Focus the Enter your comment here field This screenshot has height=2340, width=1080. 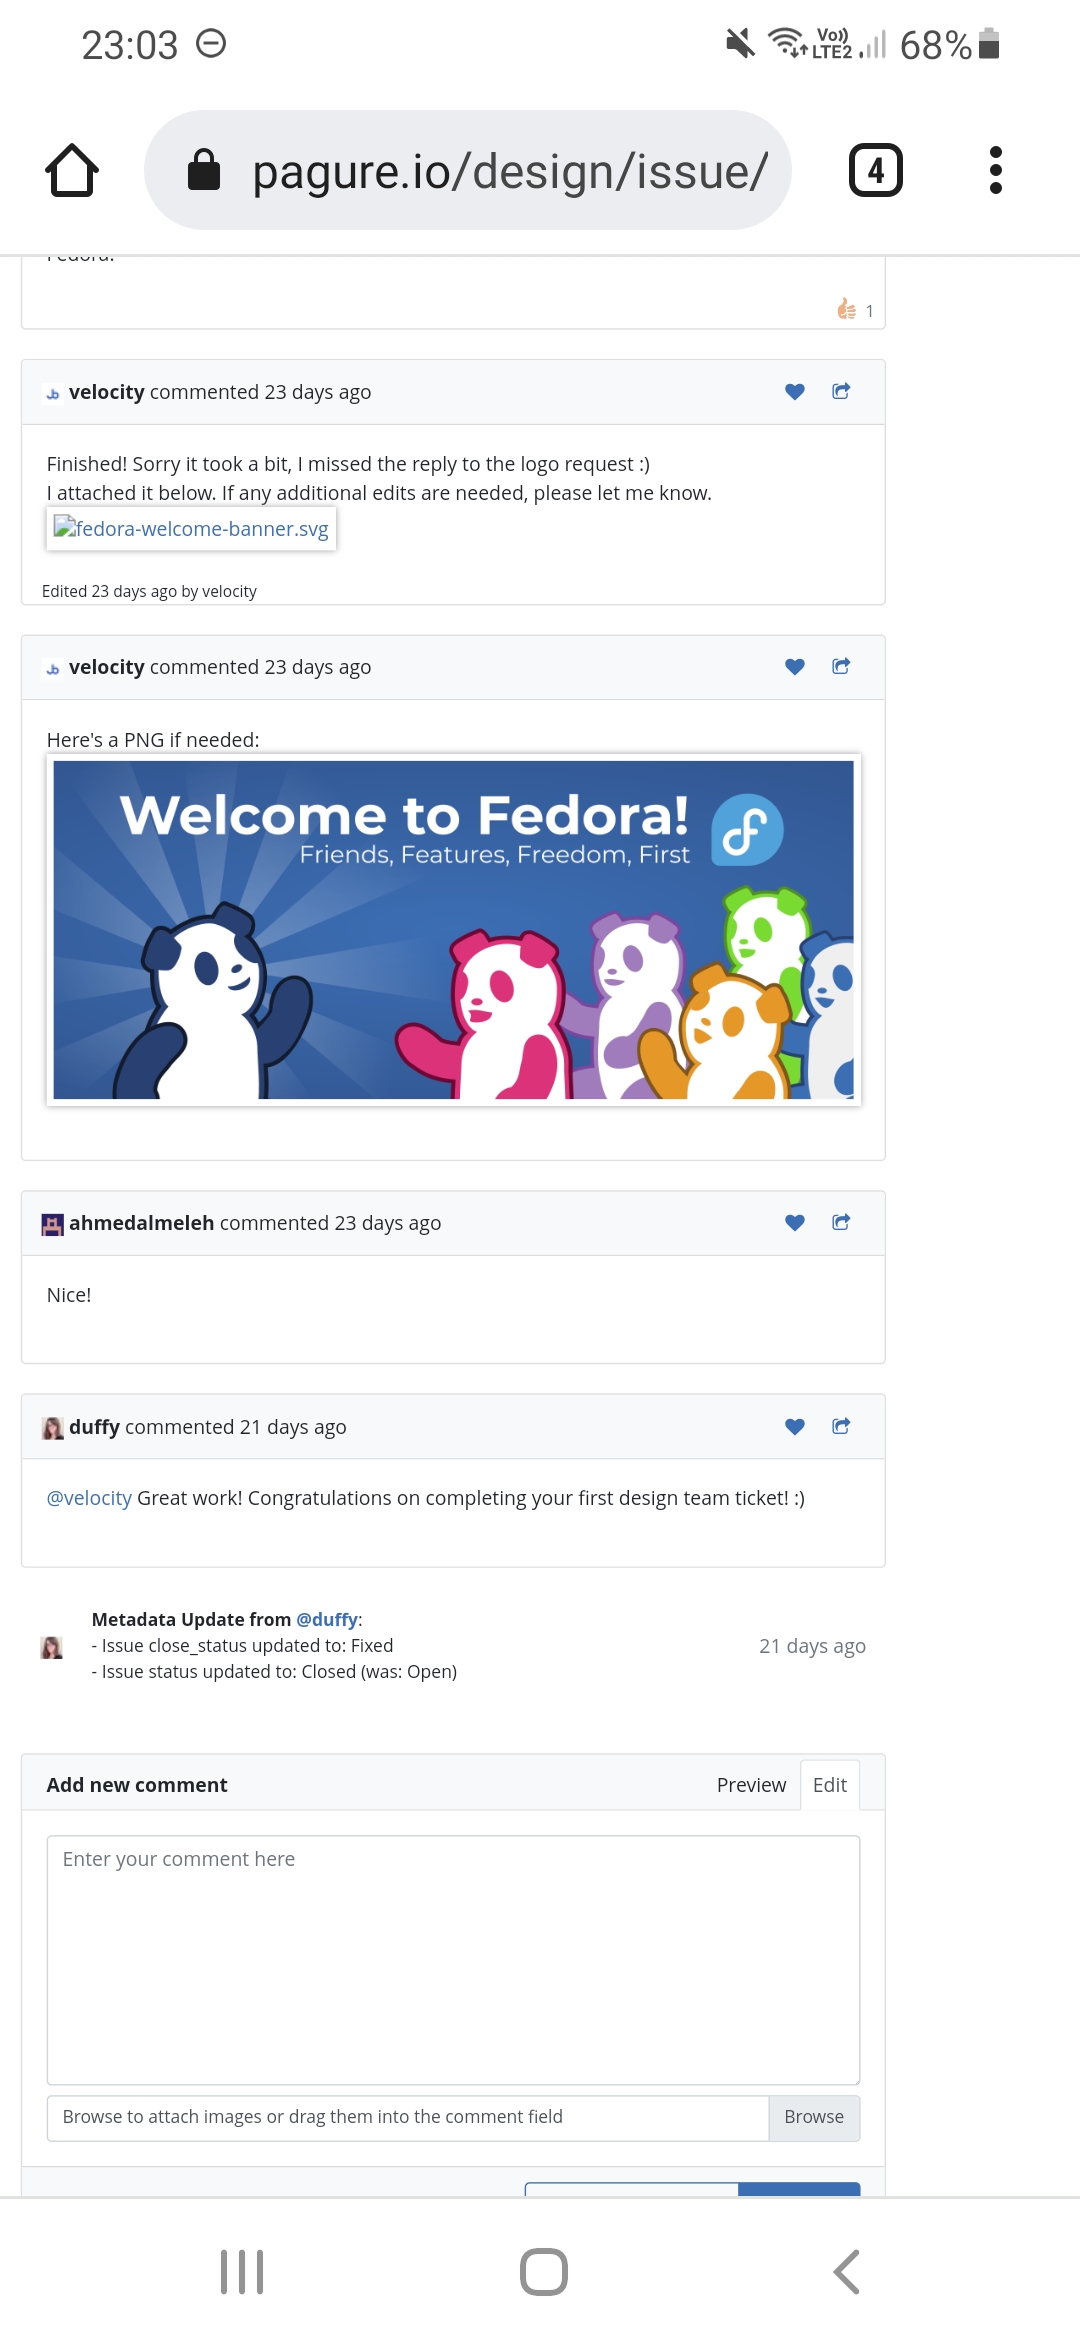point(453,1960)
